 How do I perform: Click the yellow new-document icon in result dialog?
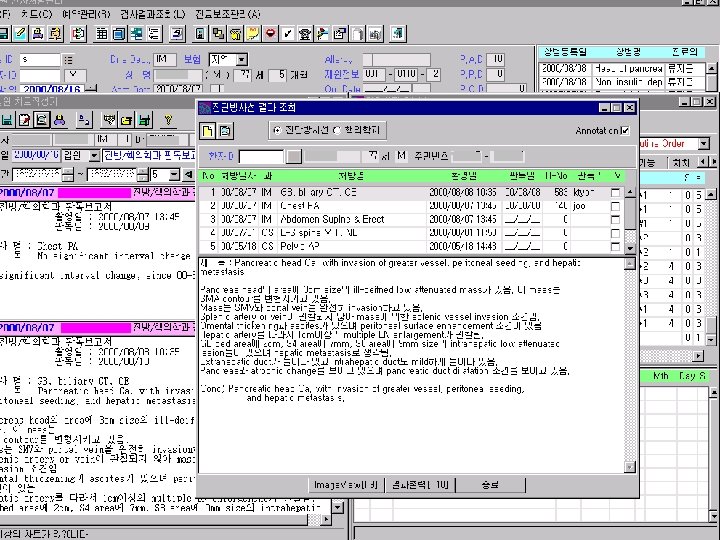(208, 131)
